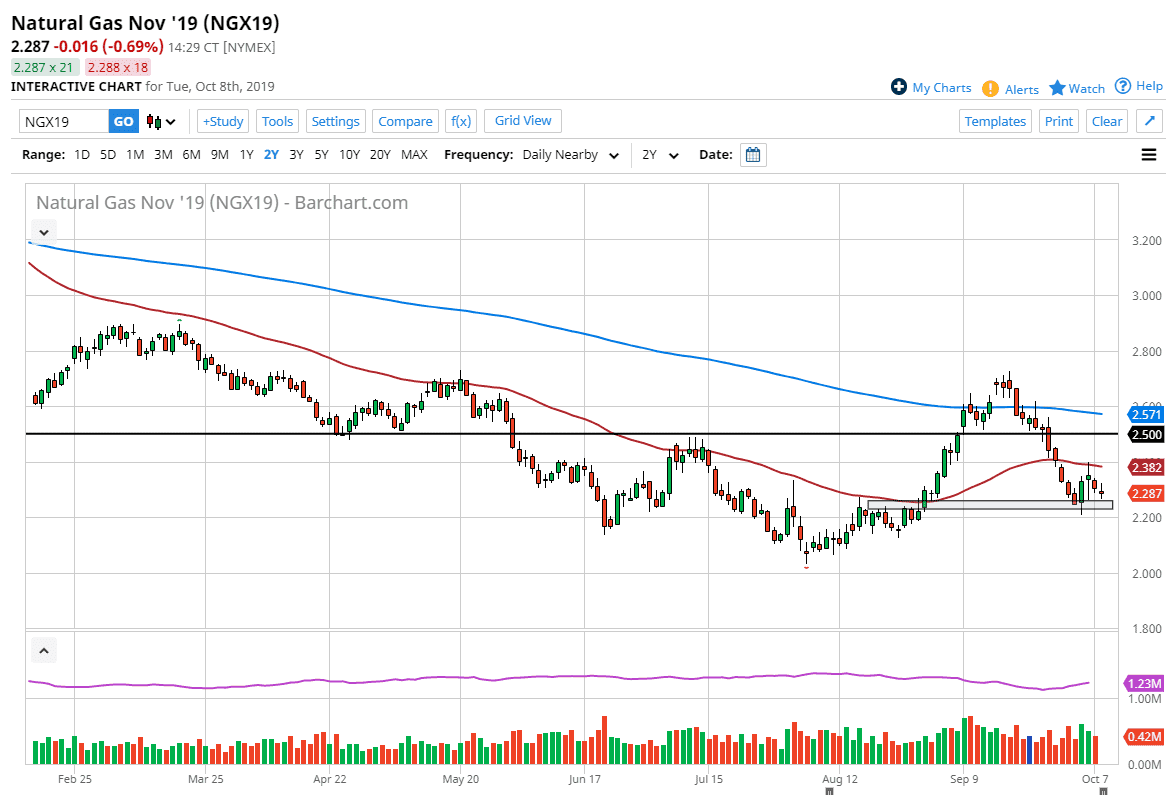Click the My Charts plus icon

(899, 87)
